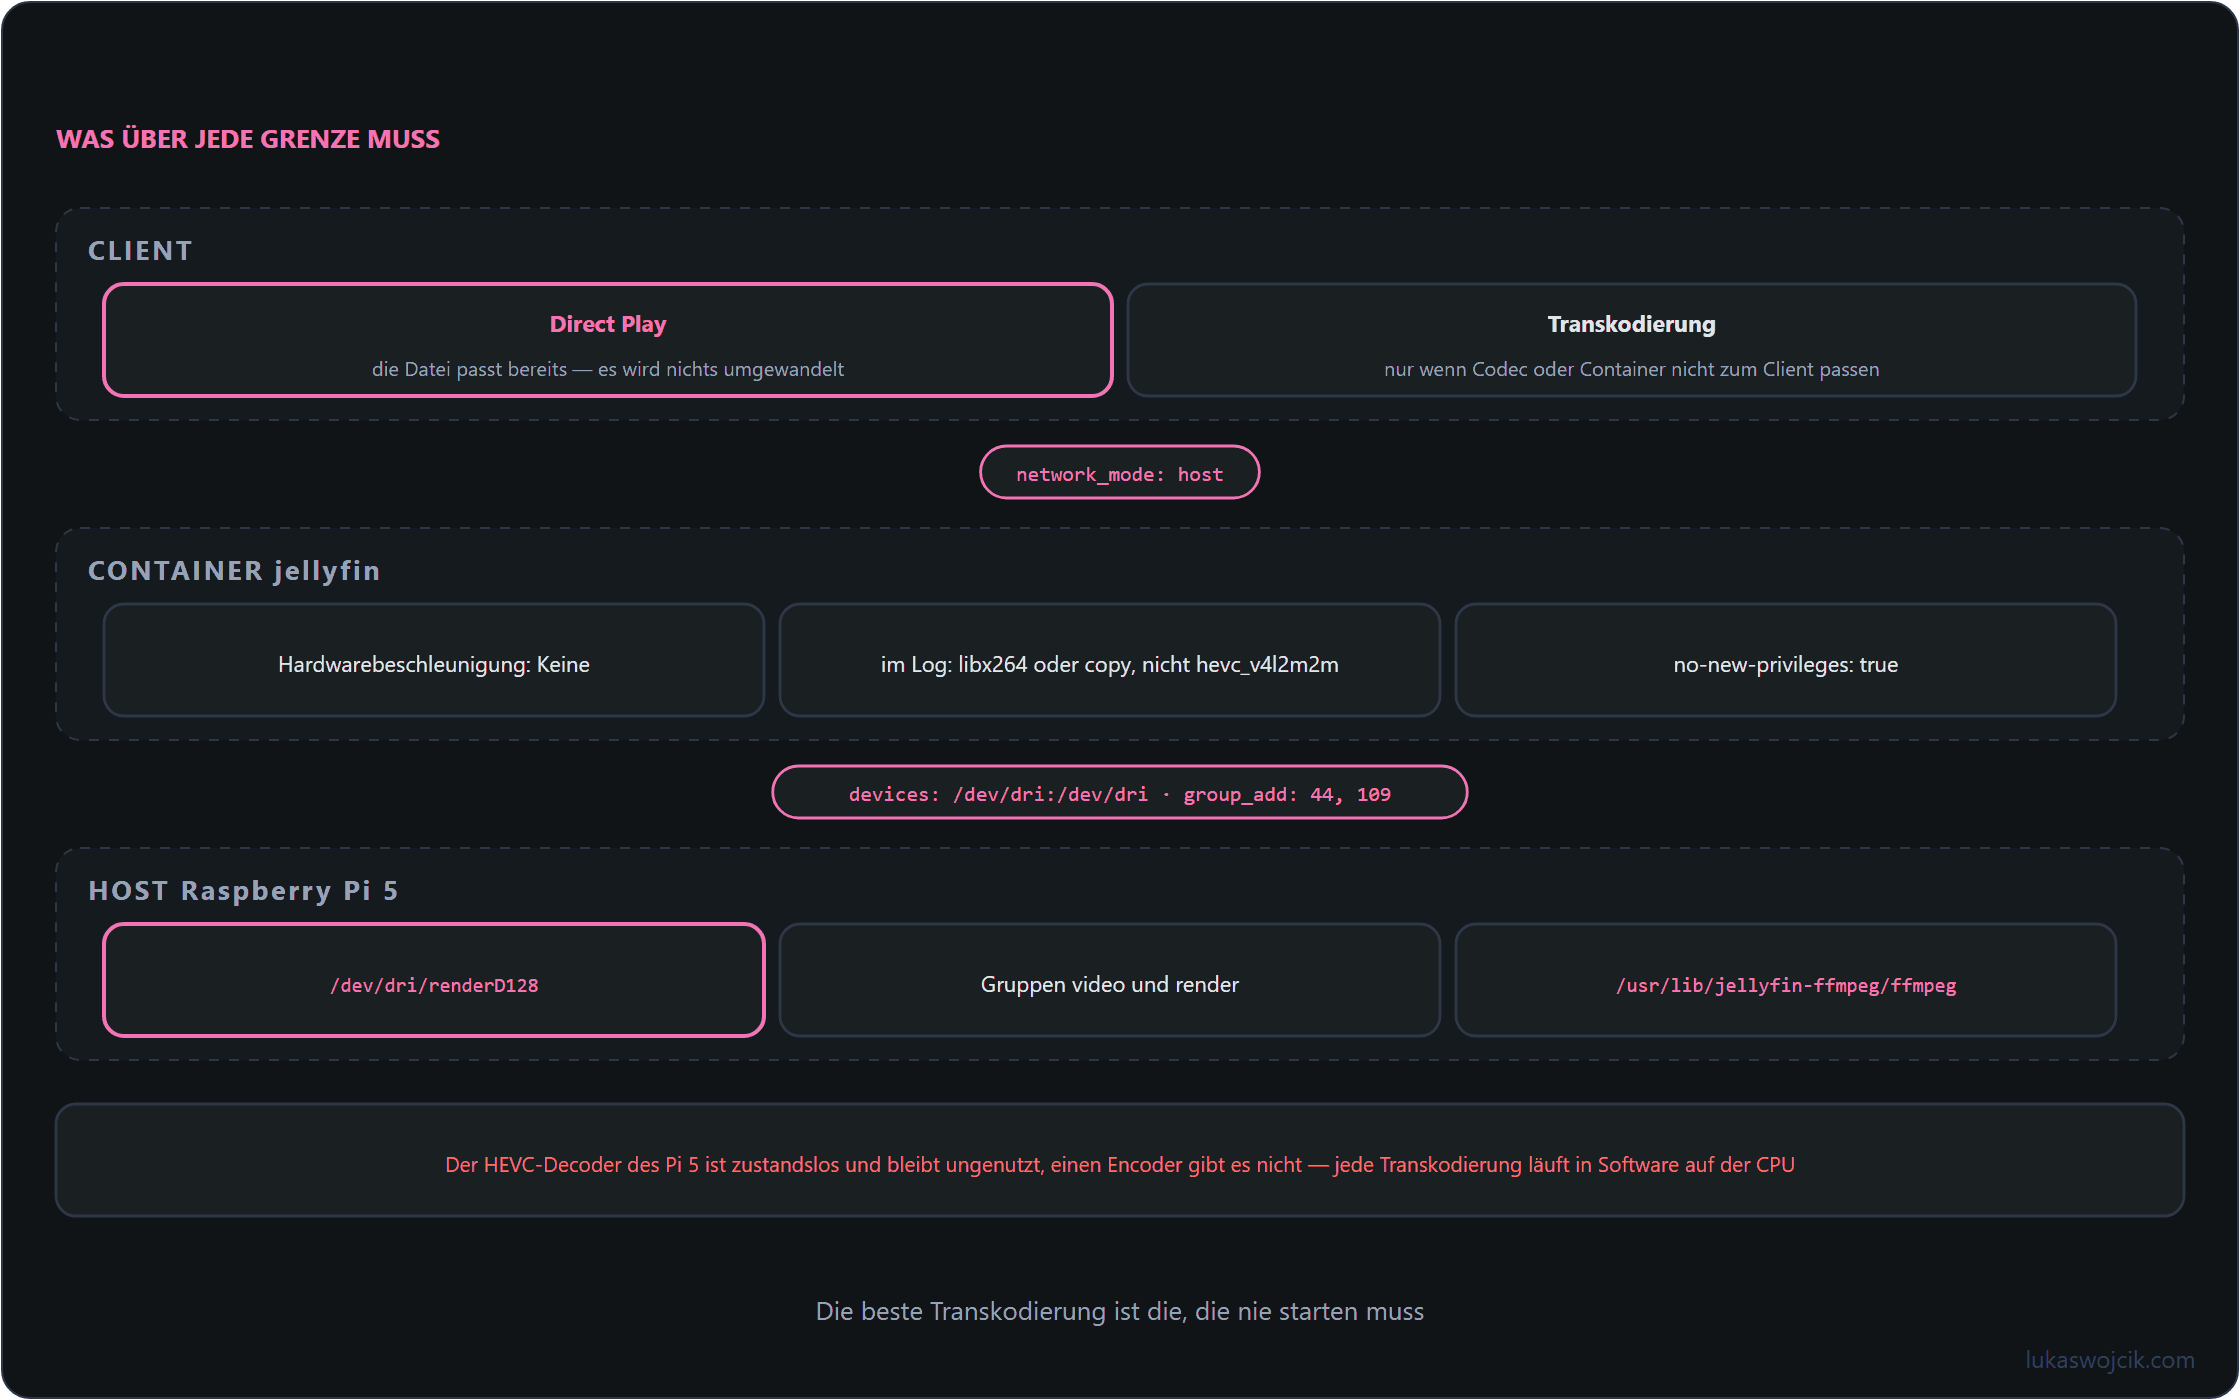
Task: Click the CONTAINER jellyfin section label
Action: tap(234, 571)
